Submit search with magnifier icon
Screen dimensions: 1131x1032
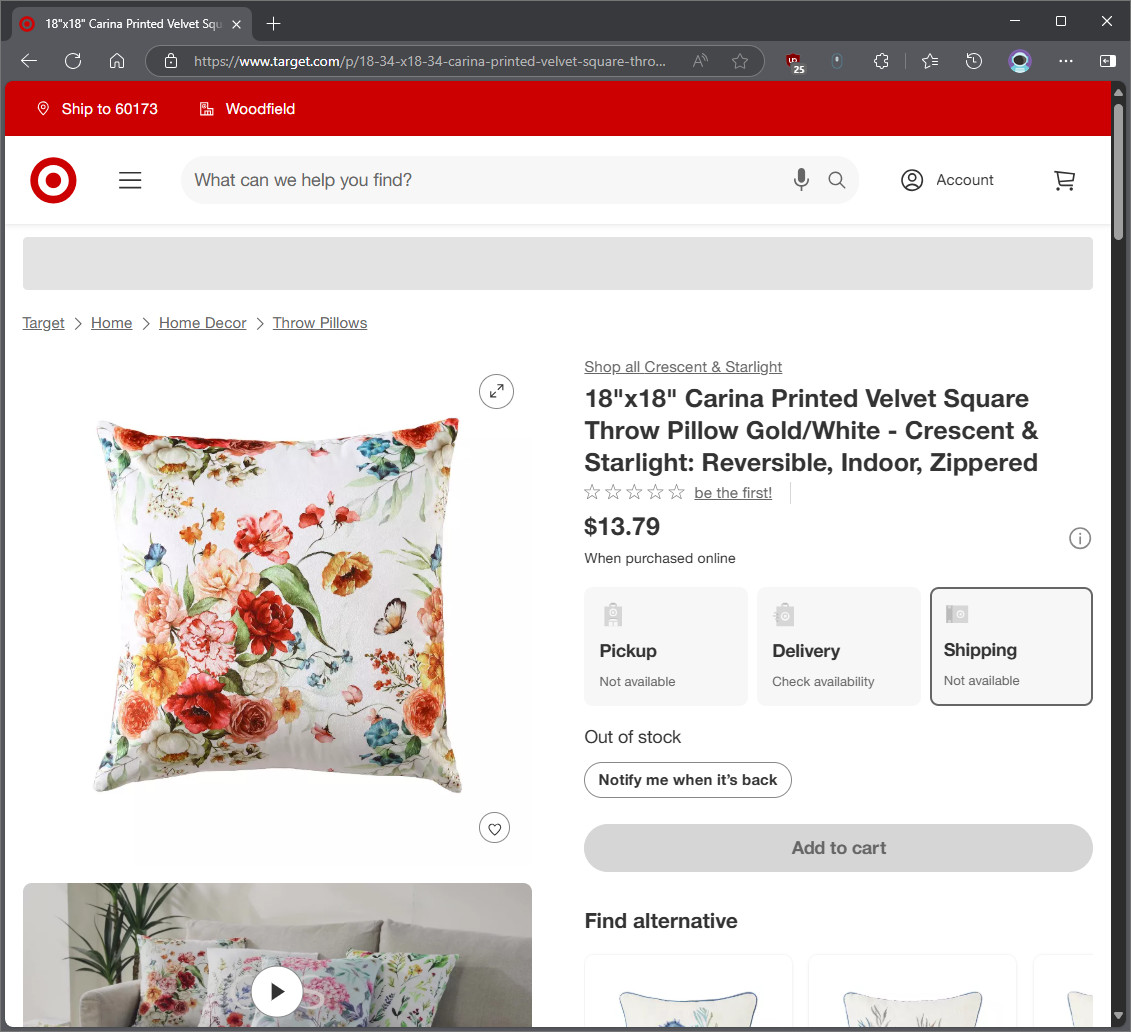tap(837, 180)
